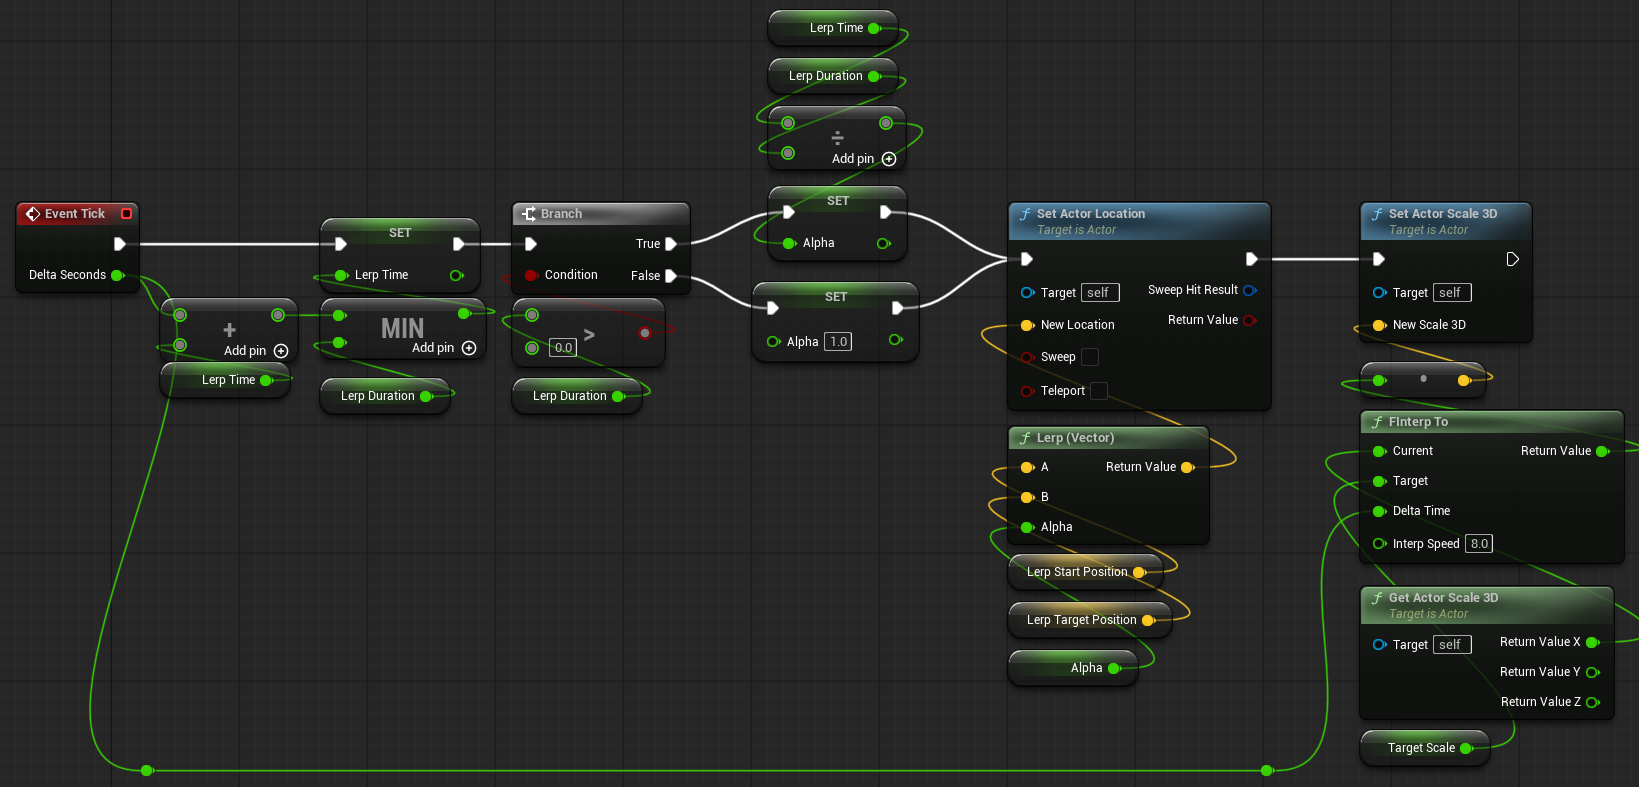Image resolution: width=1639 pixels, height=787 pixels.
Task: Click the Interp Speed value field
Action: [1479, 544]
